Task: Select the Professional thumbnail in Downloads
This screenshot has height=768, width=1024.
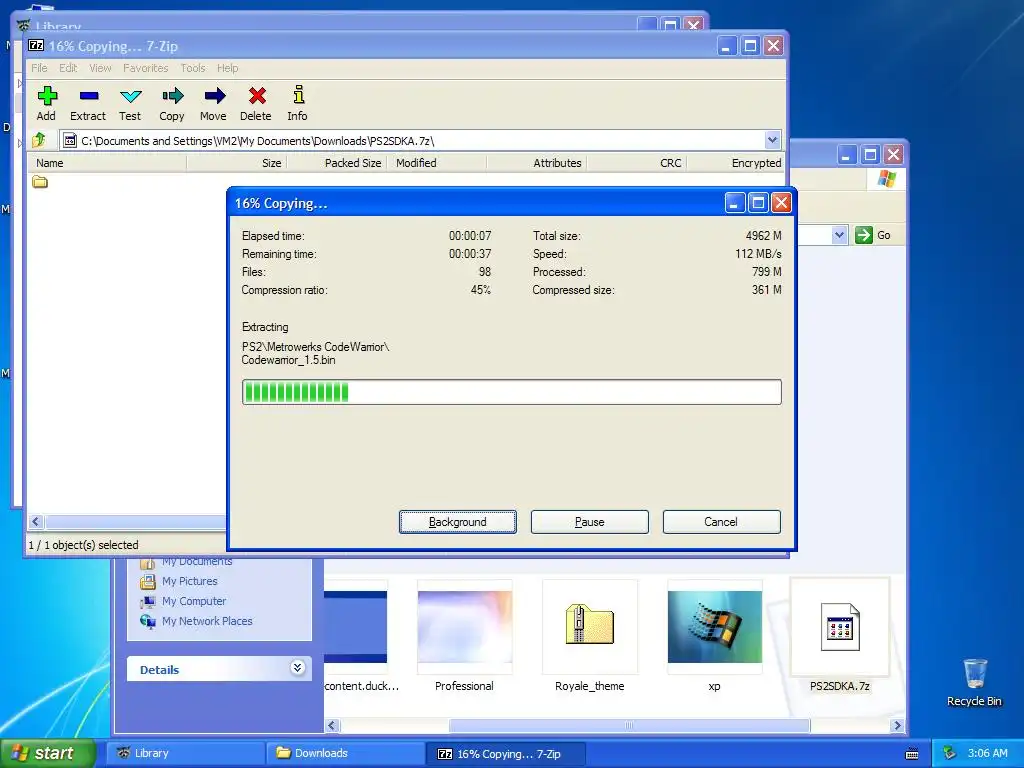Action: tap(464, 627)
